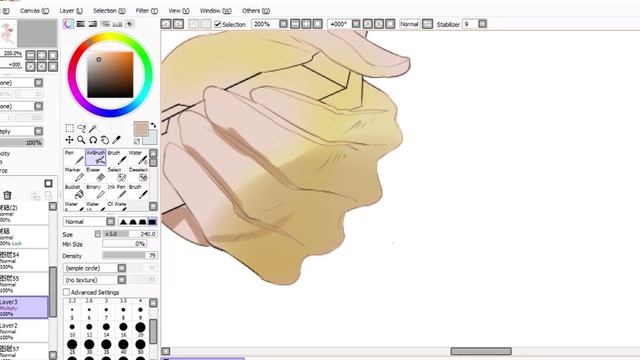The image size is (640, 360).
Task: Open the brush blend mode Normal dropdown
Action: [111, 222]
